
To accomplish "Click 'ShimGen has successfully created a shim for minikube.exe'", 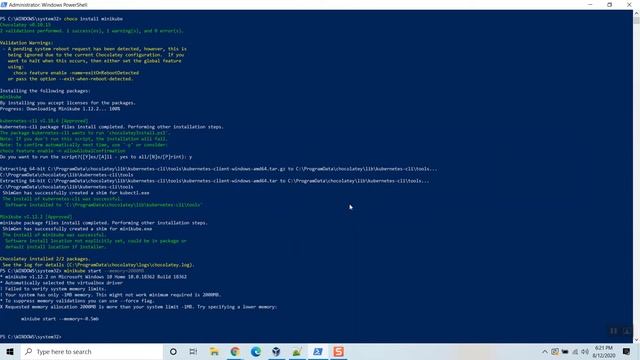I will click(x=77, y=229).
